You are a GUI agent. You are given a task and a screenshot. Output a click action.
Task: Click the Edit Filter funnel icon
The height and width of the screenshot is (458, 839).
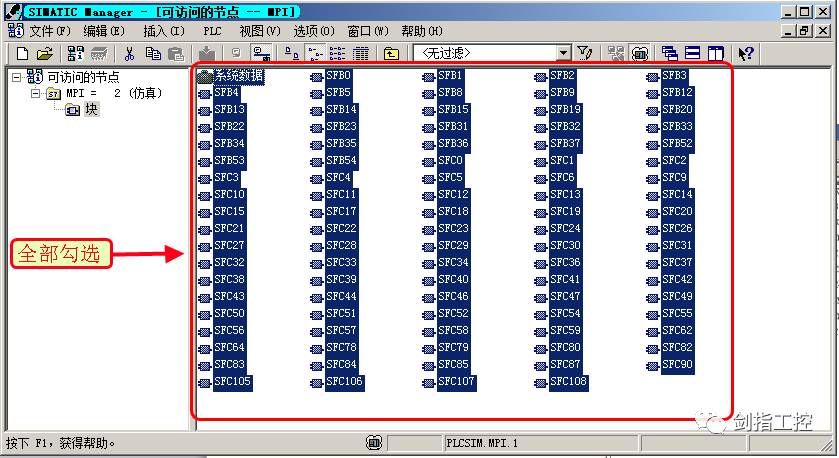584,53
